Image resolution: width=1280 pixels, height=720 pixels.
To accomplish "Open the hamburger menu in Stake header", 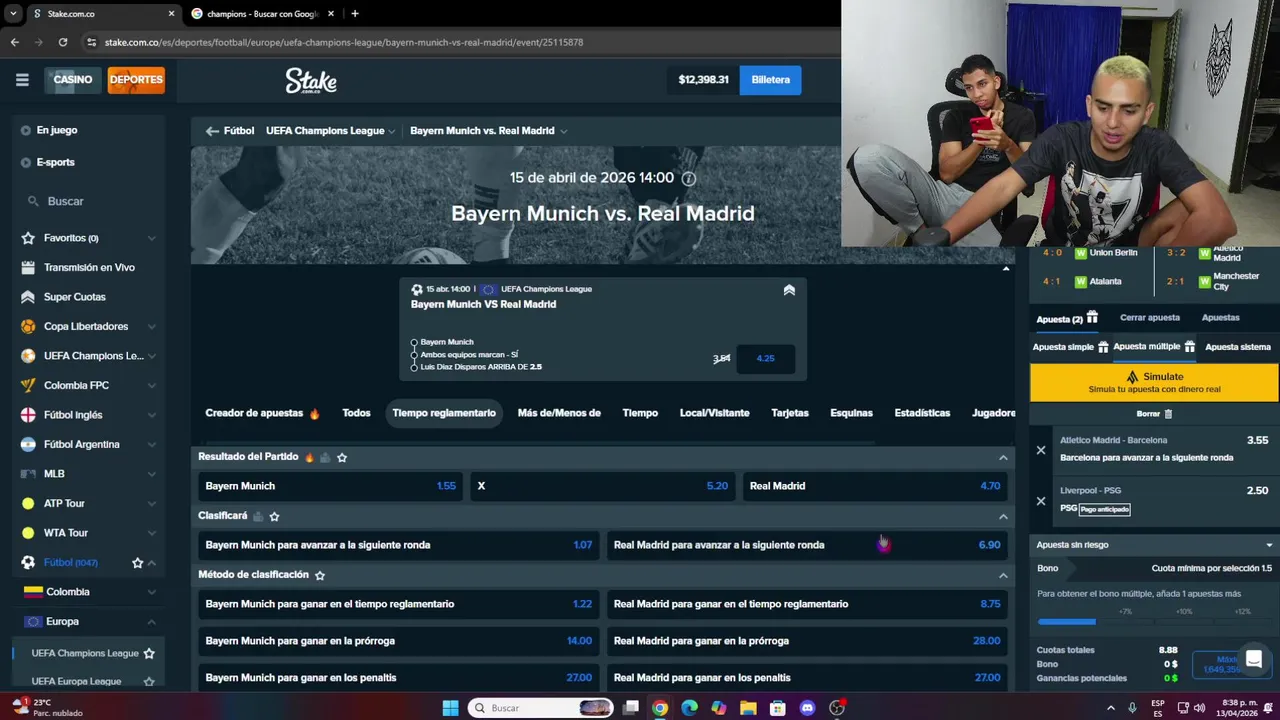I will [22, 80].
